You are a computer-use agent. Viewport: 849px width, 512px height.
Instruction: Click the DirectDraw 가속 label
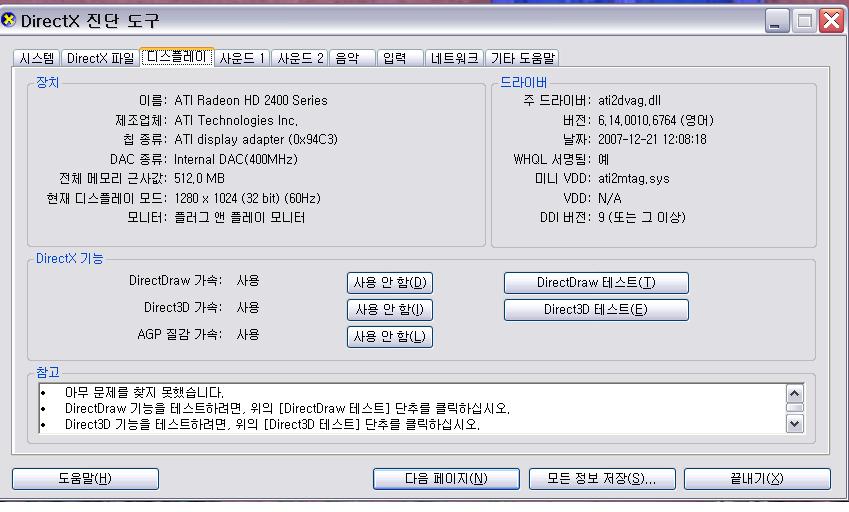click(175, 280)
